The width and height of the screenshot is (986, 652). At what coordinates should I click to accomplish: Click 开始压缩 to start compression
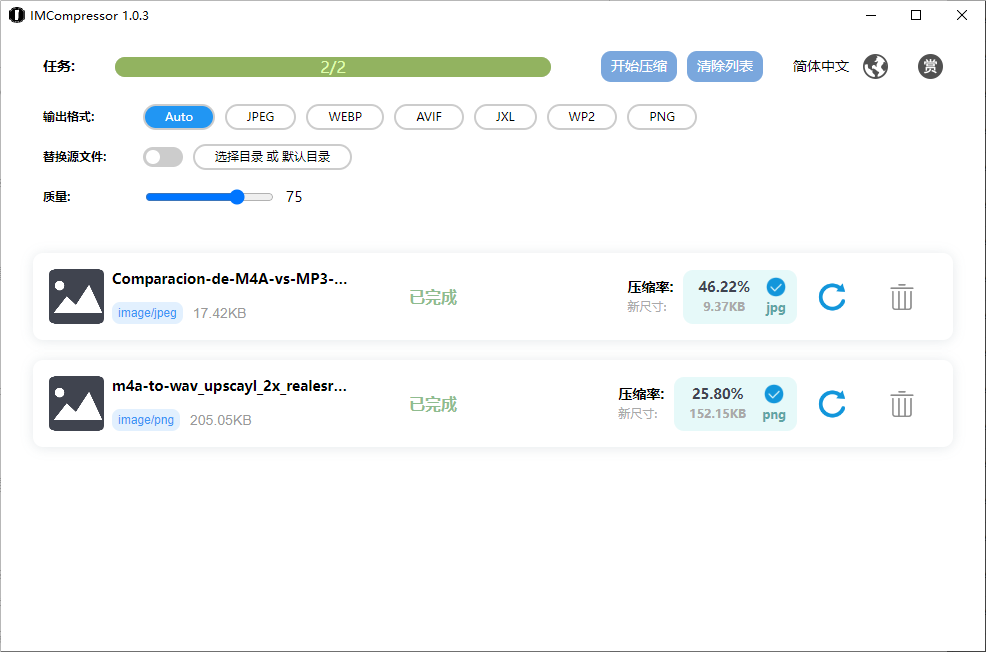[639, 67]
